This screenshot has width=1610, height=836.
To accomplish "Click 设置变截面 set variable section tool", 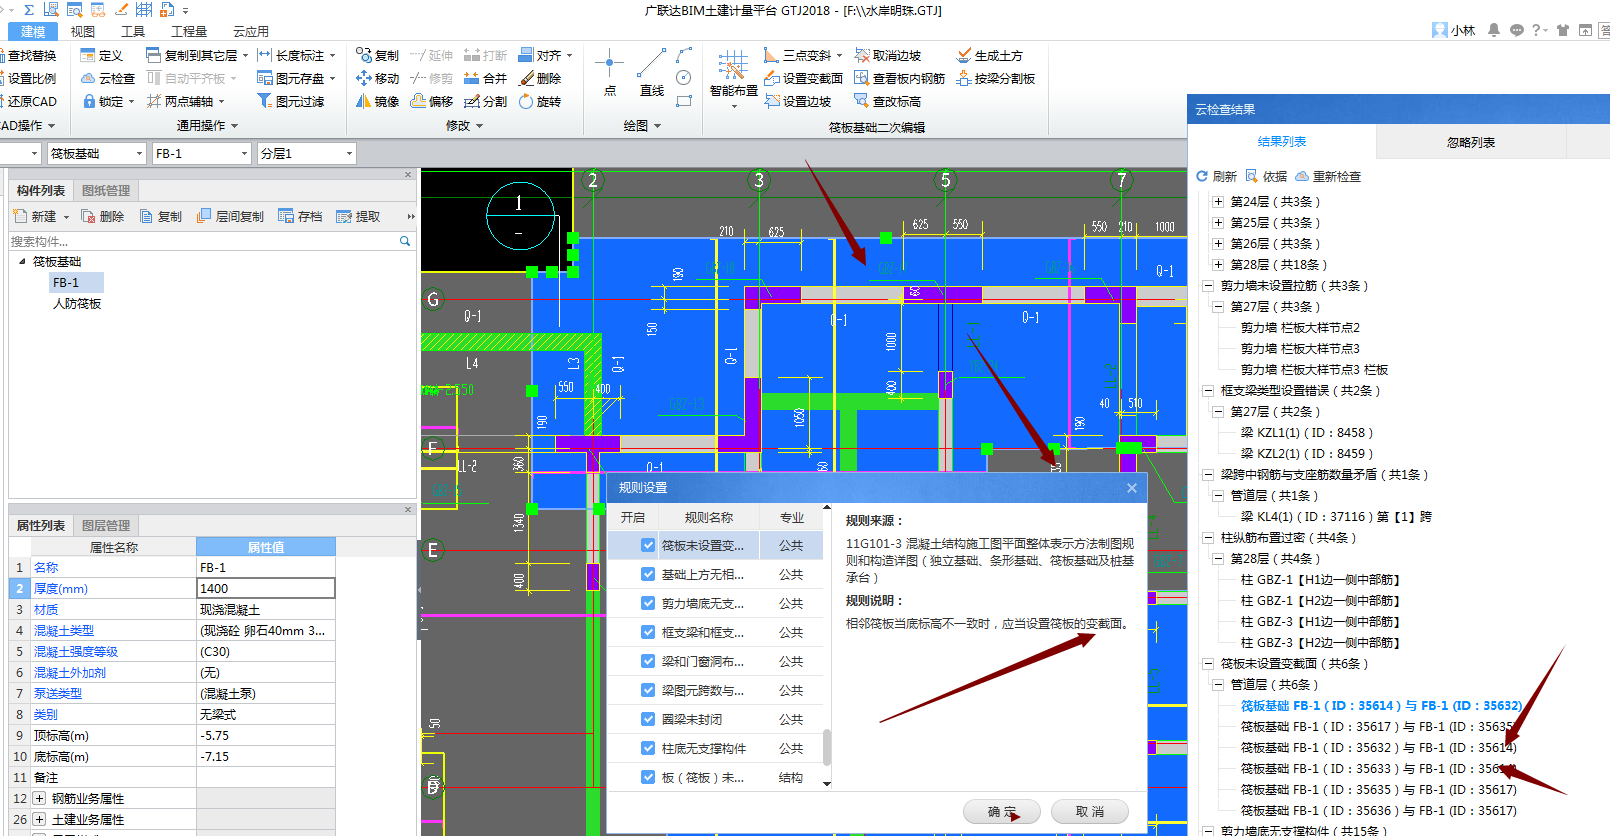I will pyautogui.click(x=804, y=78).
